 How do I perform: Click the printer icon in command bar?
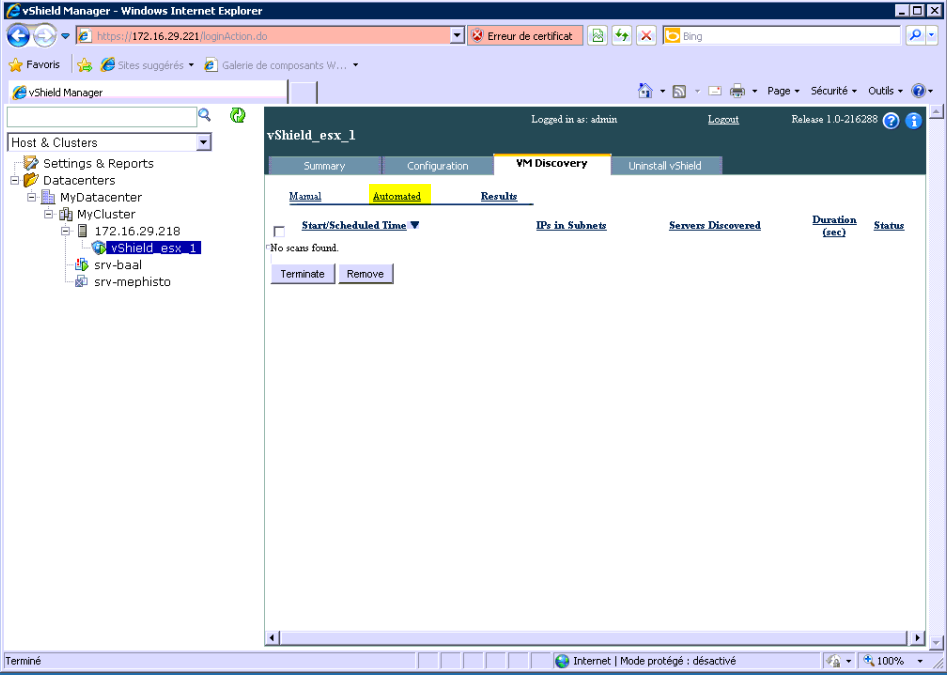pos(737,91)
